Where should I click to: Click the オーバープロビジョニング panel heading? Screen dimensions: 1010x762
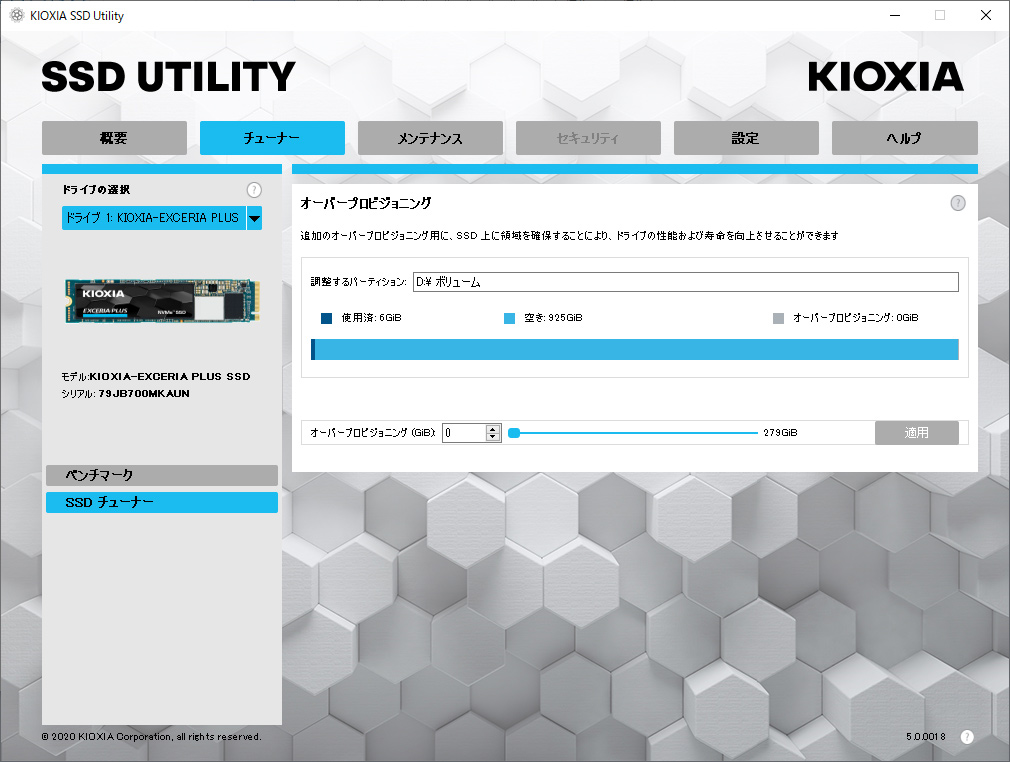(366, 204)
